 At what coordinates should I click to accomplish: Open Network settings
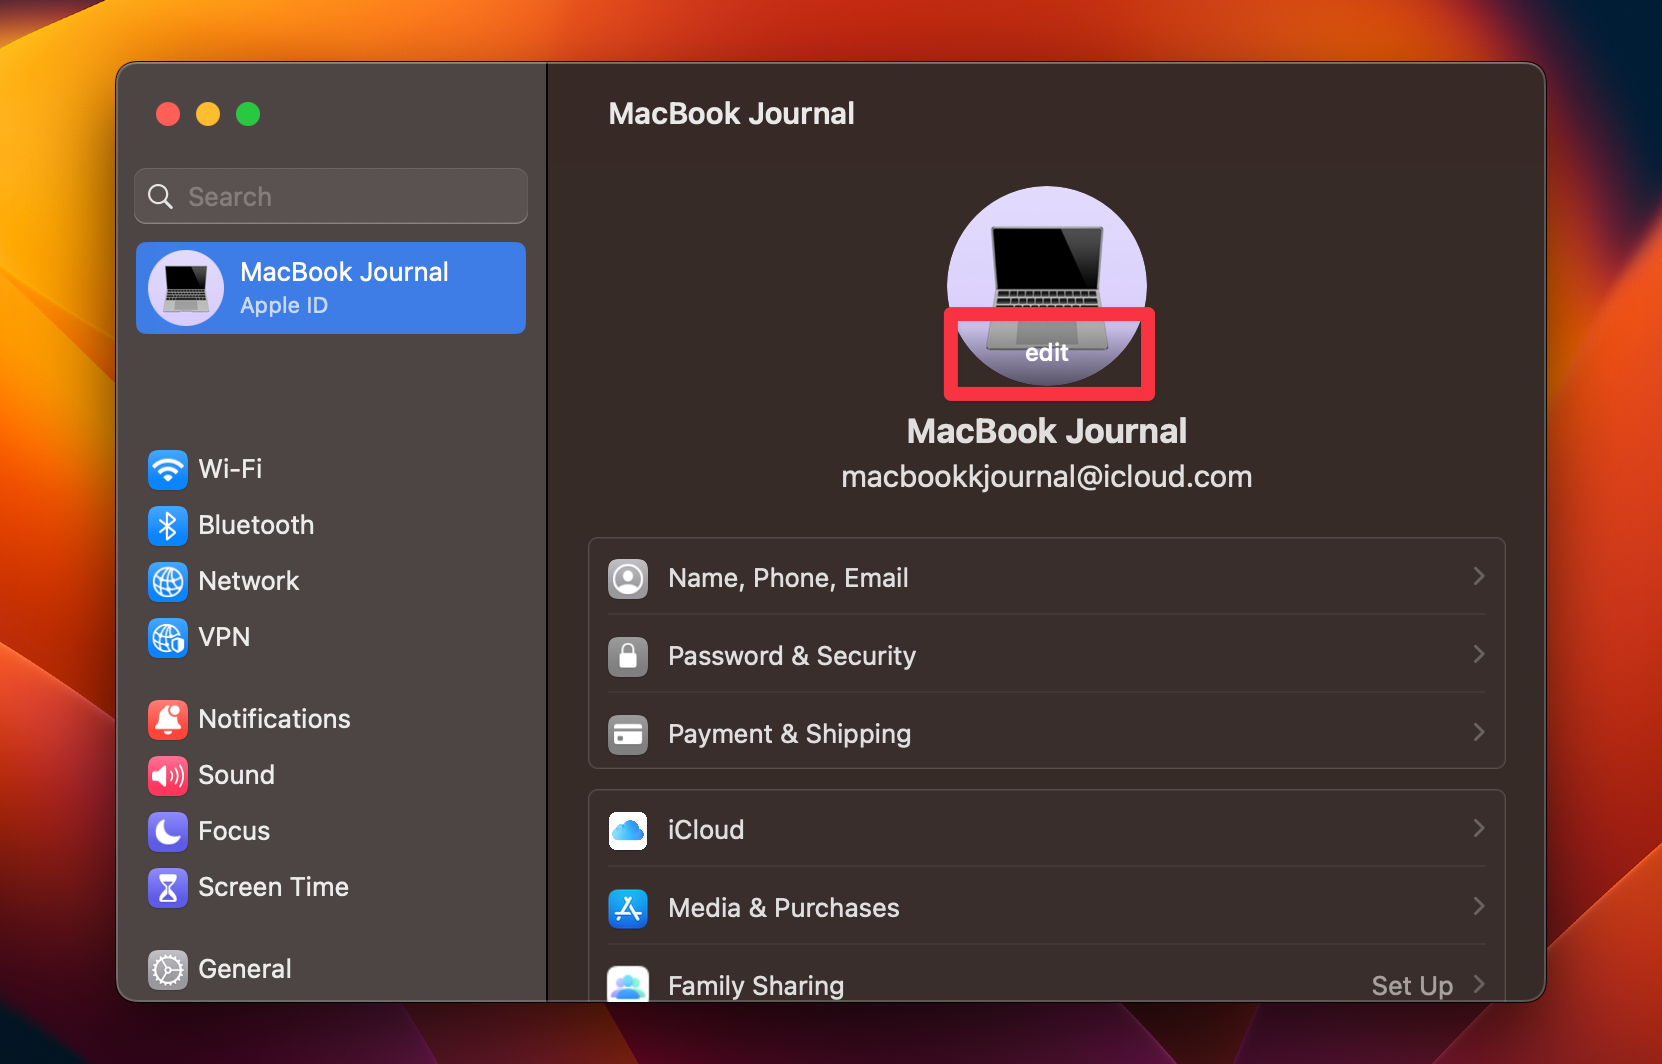[168, 581]
